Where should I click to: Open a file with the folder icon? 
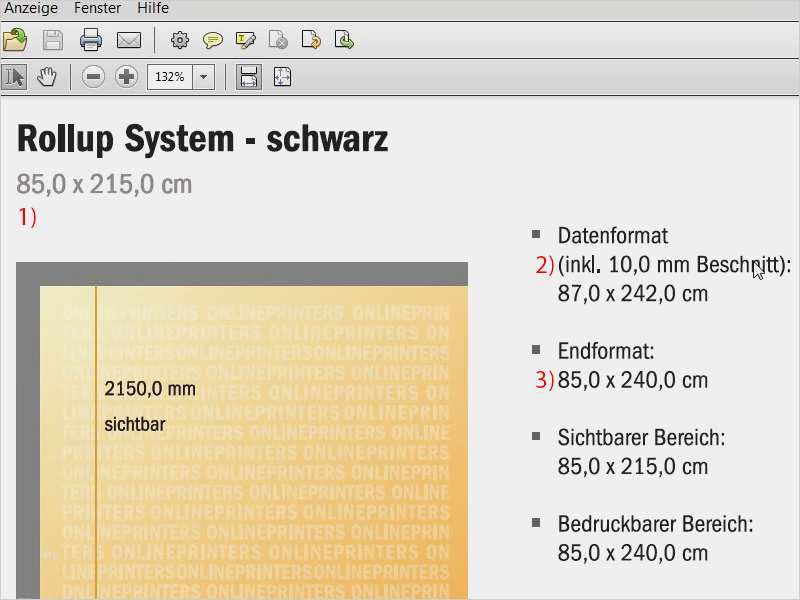click(15, 40)
